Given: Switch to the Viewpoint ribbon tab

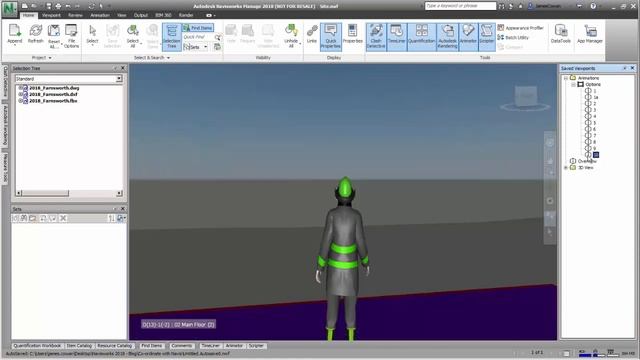Looking at the screenshot, I should (51, 15).
